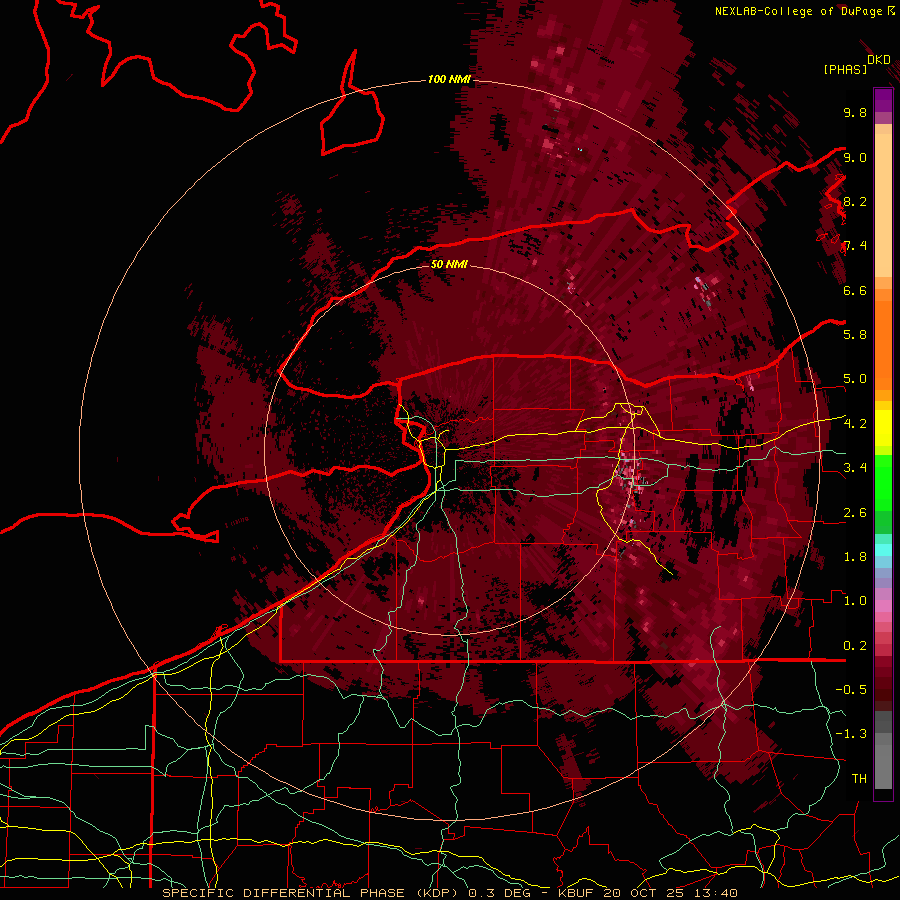The width and height of the screenshot is (900, 900).
Task: Click the 8.2 legend value
Action: [855, 201]
